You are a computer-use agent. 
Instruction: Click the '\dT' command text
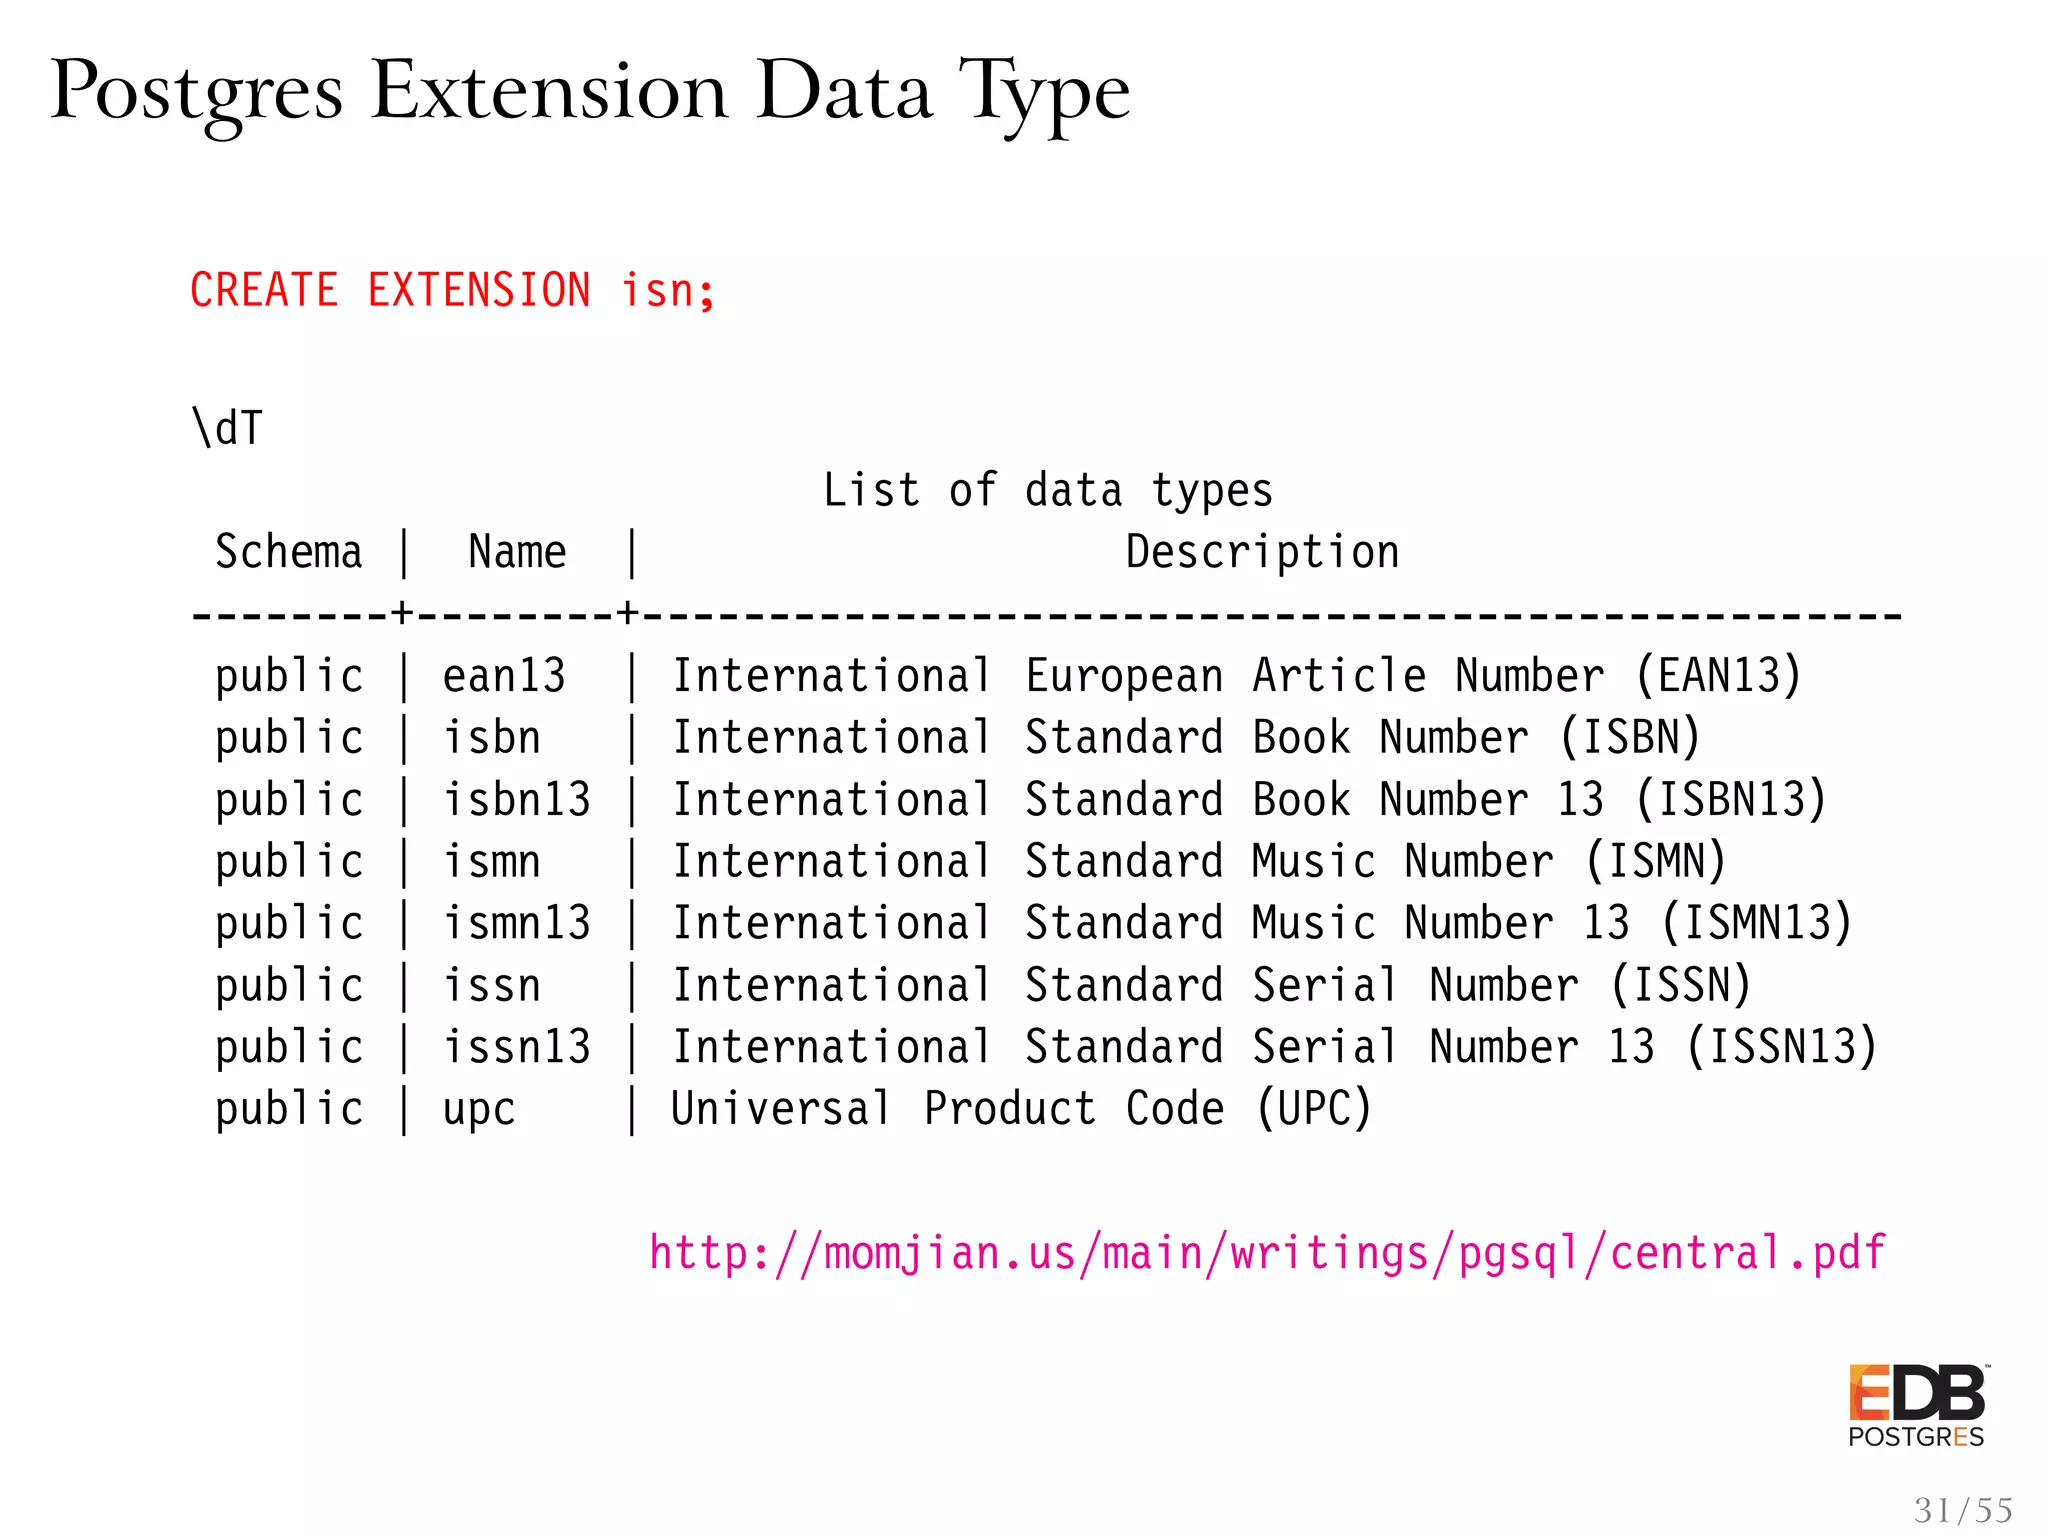tap(227, 428)
